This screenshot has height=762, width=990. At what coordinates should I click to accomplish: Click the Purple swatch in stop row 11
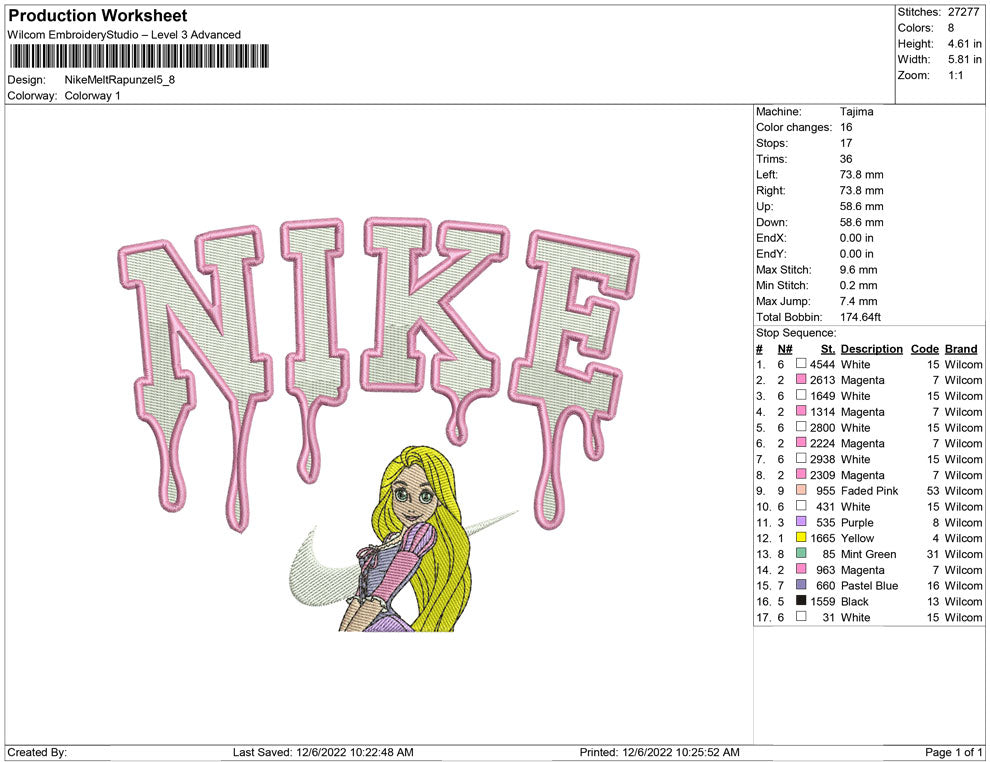point(801,521)
